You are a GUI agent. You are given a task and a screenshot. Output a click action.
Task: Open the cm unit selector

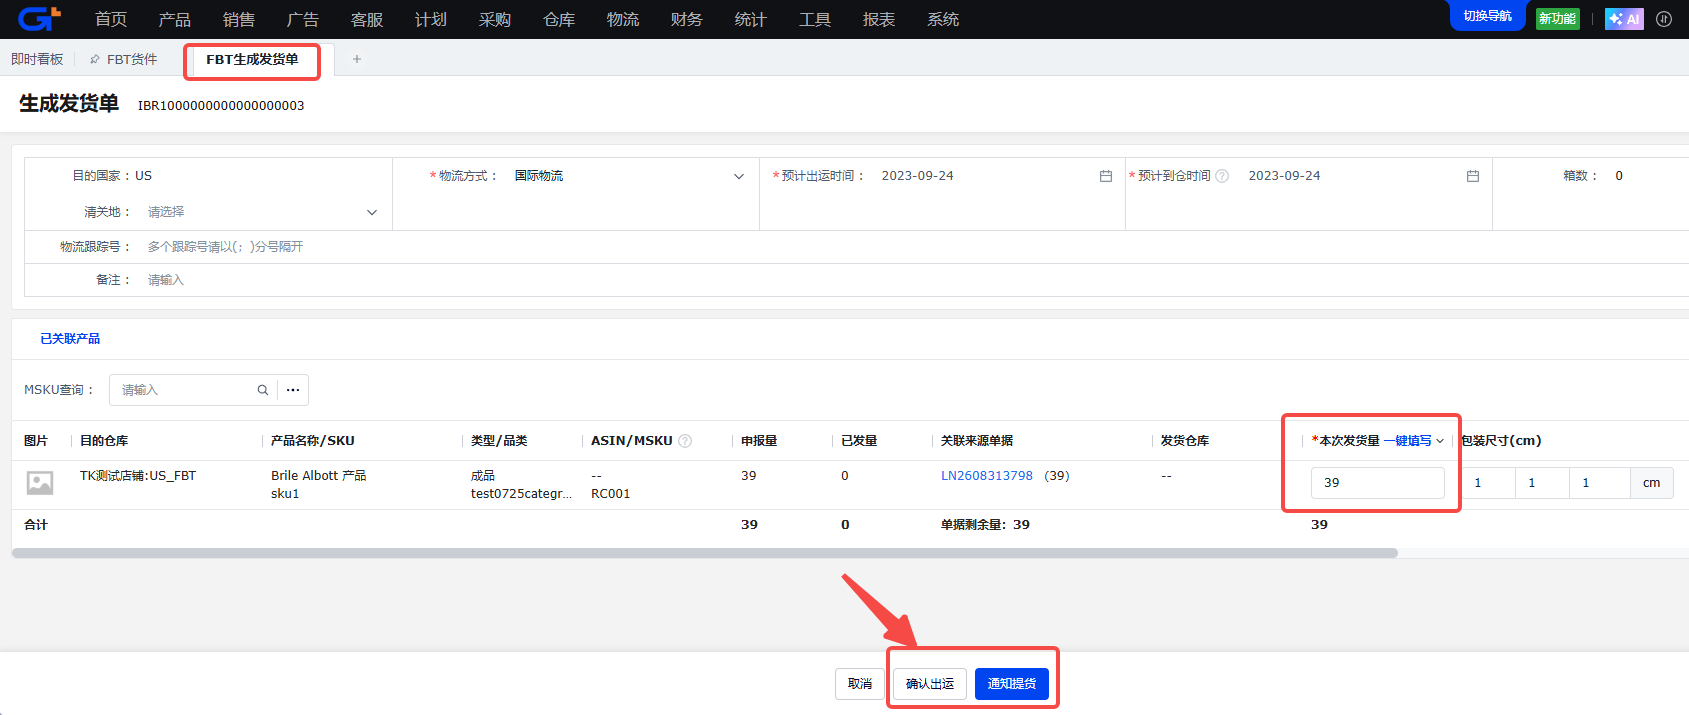(x=1652, y=483)
